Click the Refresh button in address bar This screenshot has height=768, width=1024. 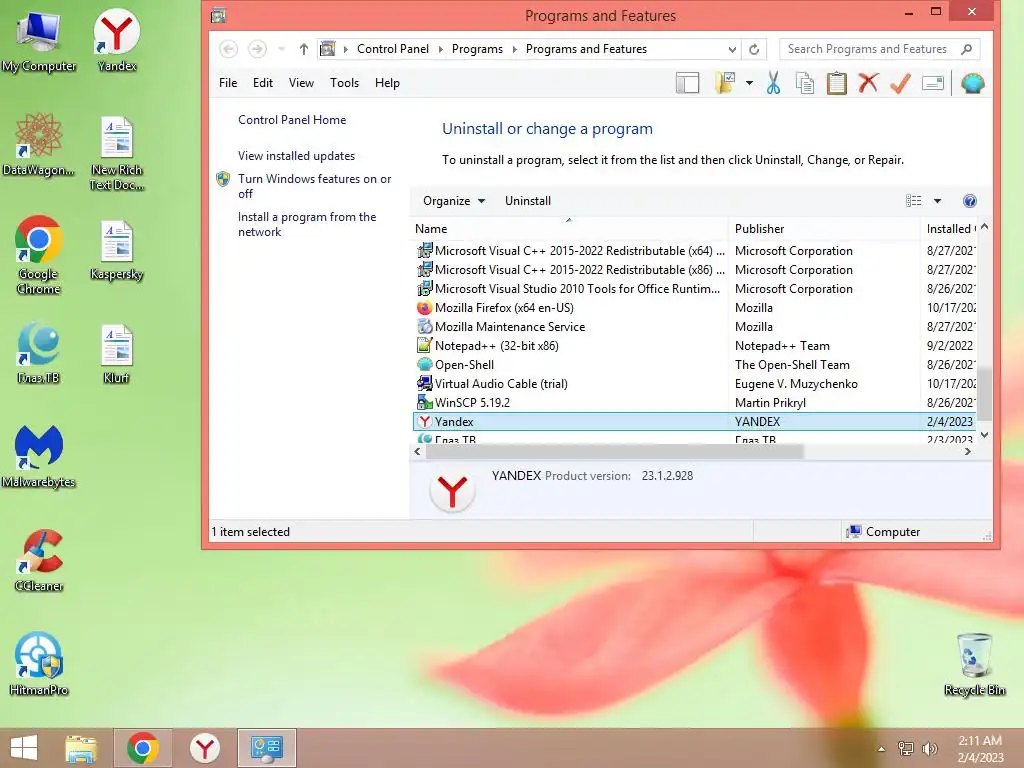pyautogui.click(x=754, y=49)
